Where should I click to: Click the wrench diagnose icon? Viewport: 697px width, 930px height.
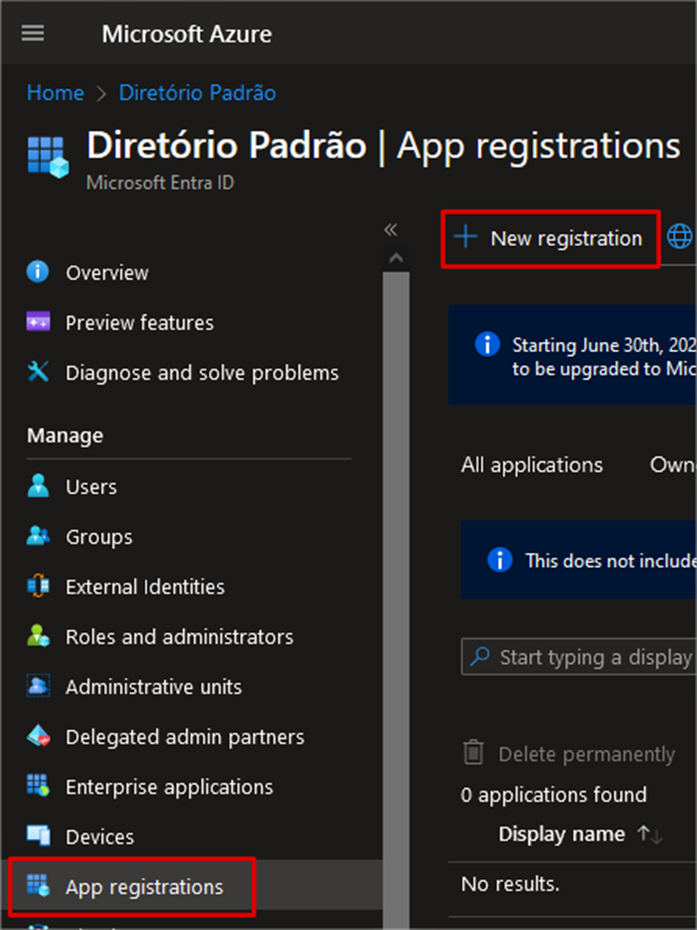[38, 372]
